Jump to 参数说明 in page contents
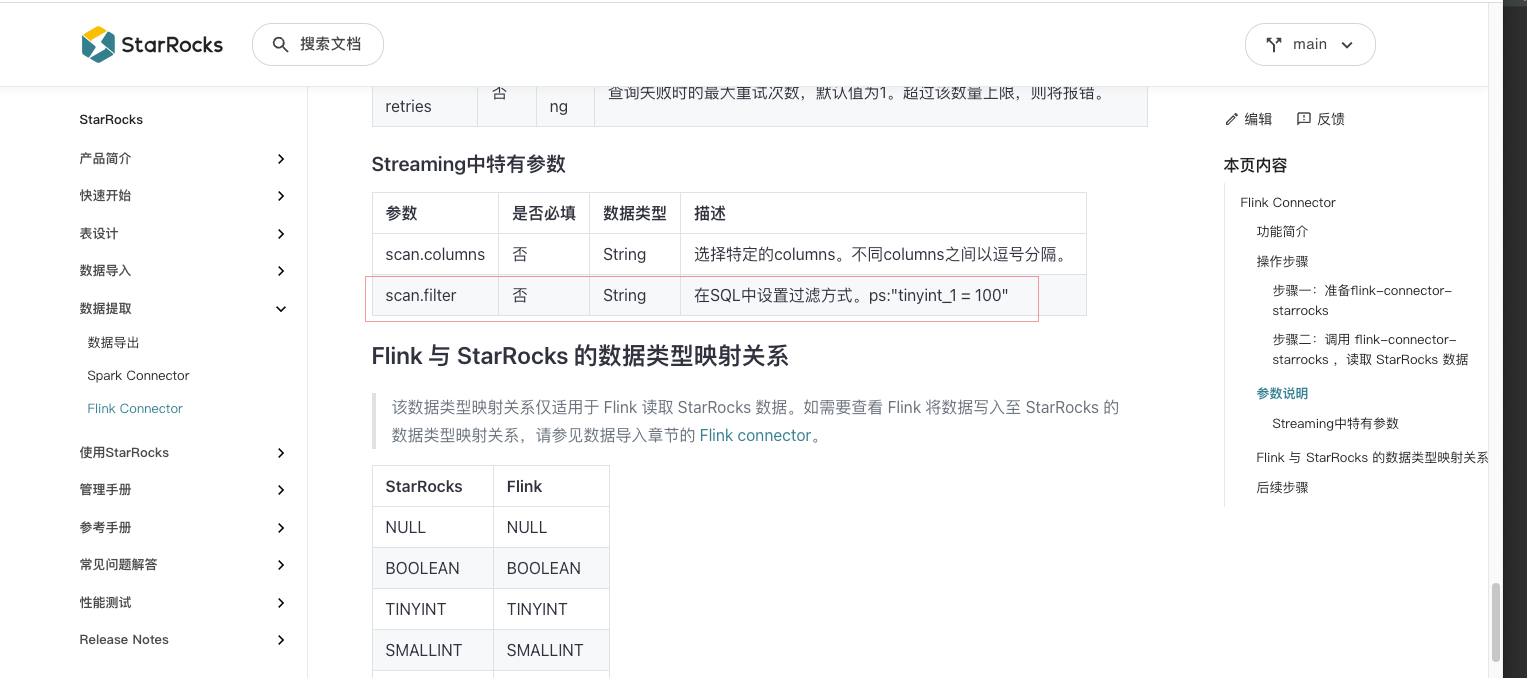This screenshot has width=1527, height=678. [x=1282, y=394]
